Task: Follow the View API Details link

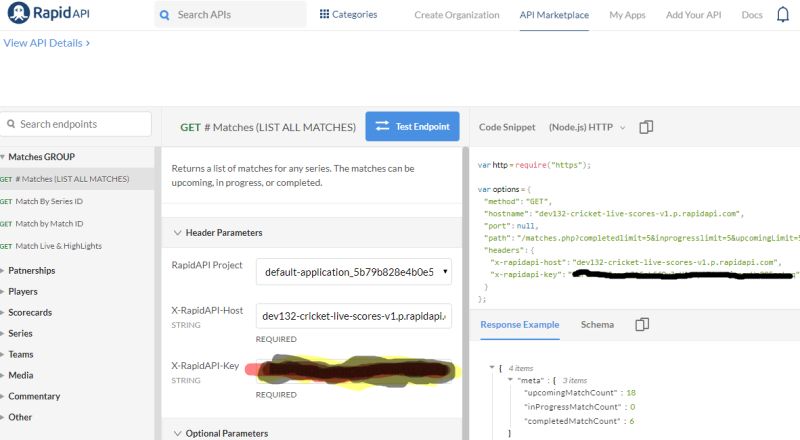Action: pos(46,43)
